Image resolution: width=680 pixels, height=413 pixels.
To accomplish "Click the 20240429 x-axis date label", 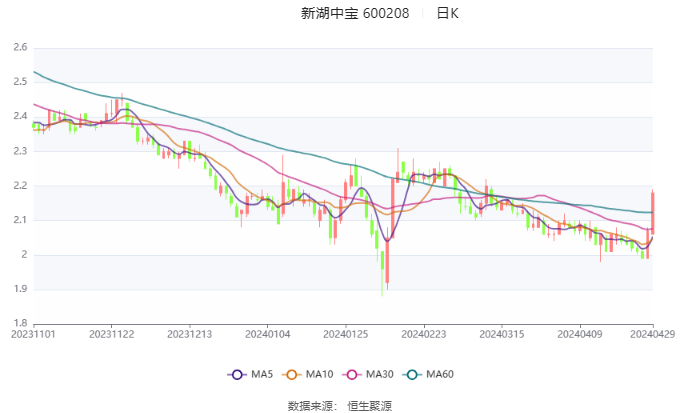I will pyautogui.click(x=653, y=334).
